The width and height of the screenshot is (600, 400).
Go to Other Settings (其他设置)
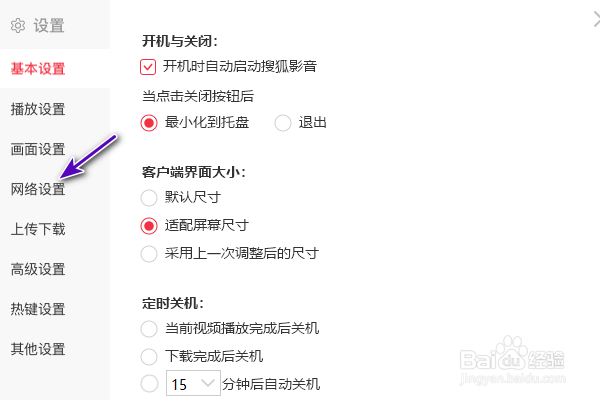38,349
